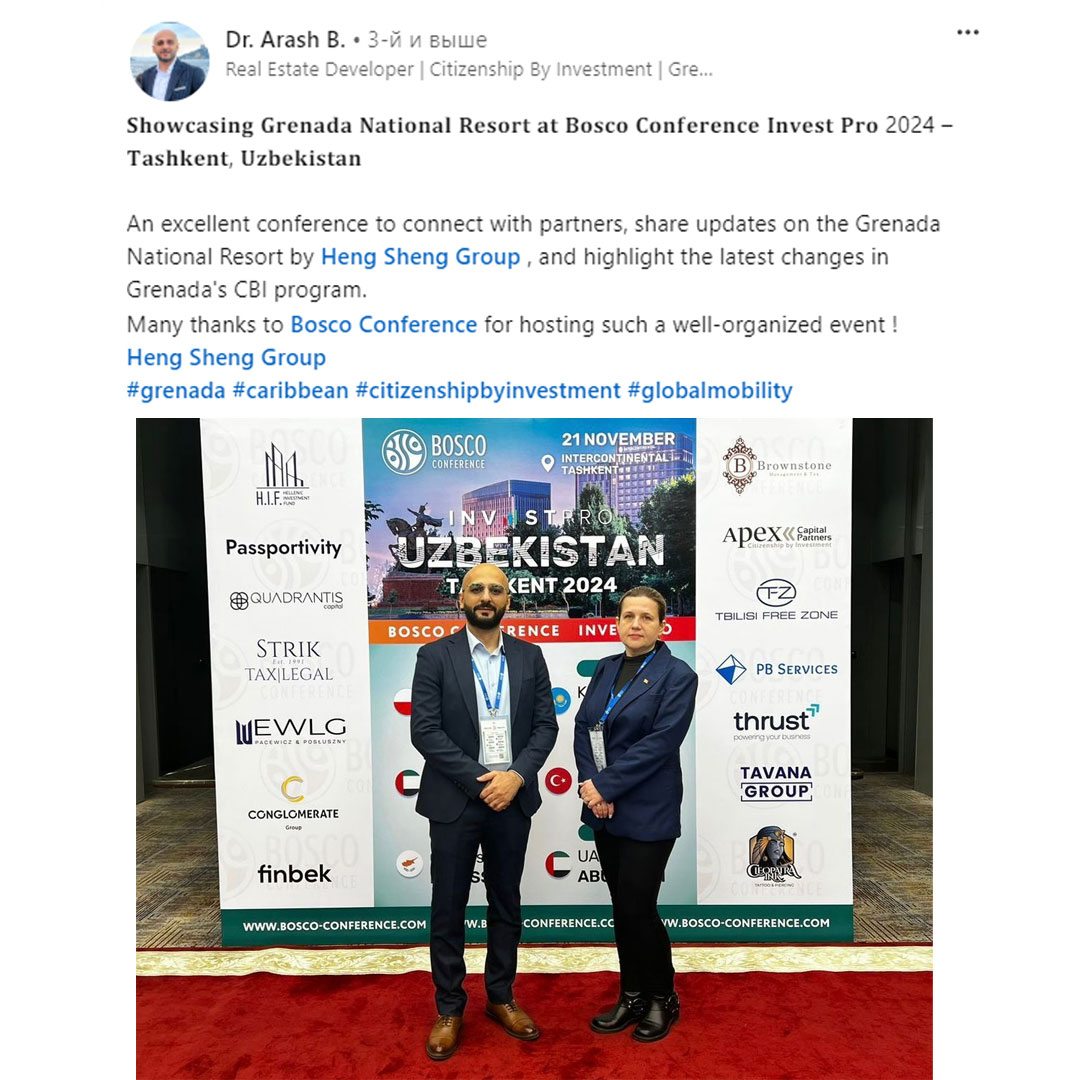Click the Passportivity logo in the photo
The height and width of the screenshot is (1080, 1080).
click(284, 548)
